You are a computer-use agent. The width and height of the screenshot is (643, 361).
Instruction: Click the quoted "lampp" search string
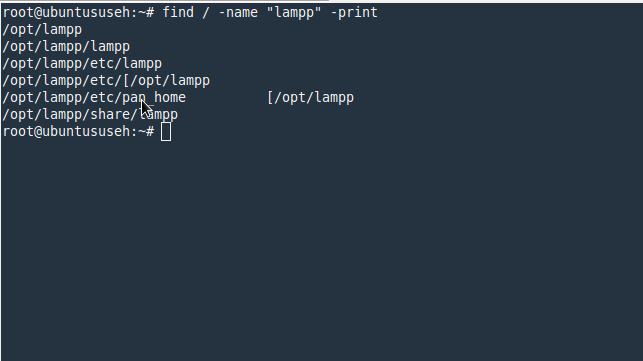[294, 13]
